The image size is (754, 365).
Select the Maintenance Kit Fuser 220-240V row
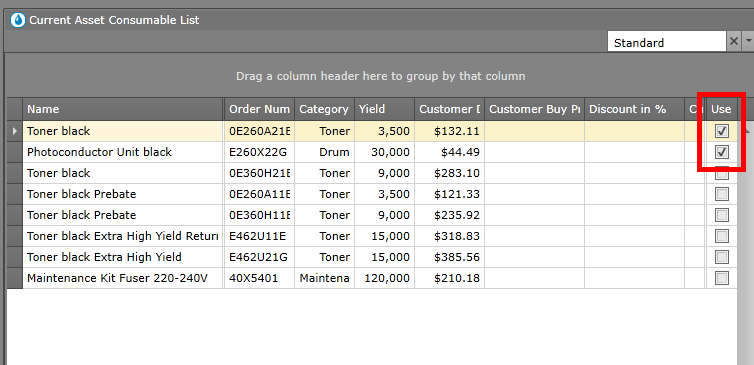pos(372,278)
